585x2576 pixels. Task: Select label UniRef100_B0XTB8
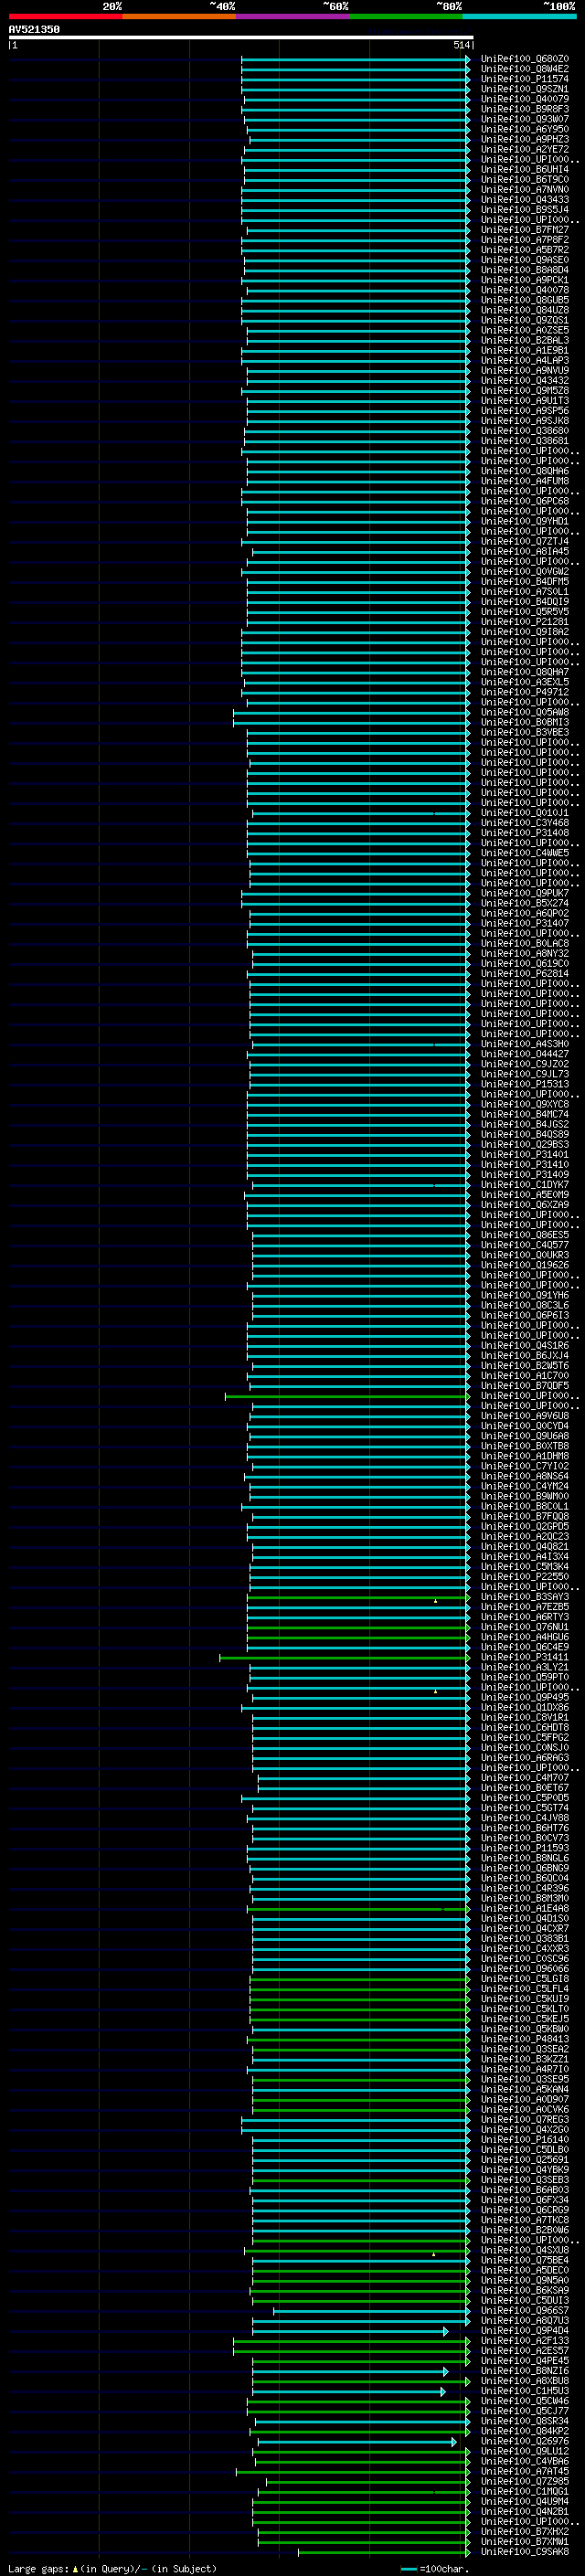tap(525, 1446)
